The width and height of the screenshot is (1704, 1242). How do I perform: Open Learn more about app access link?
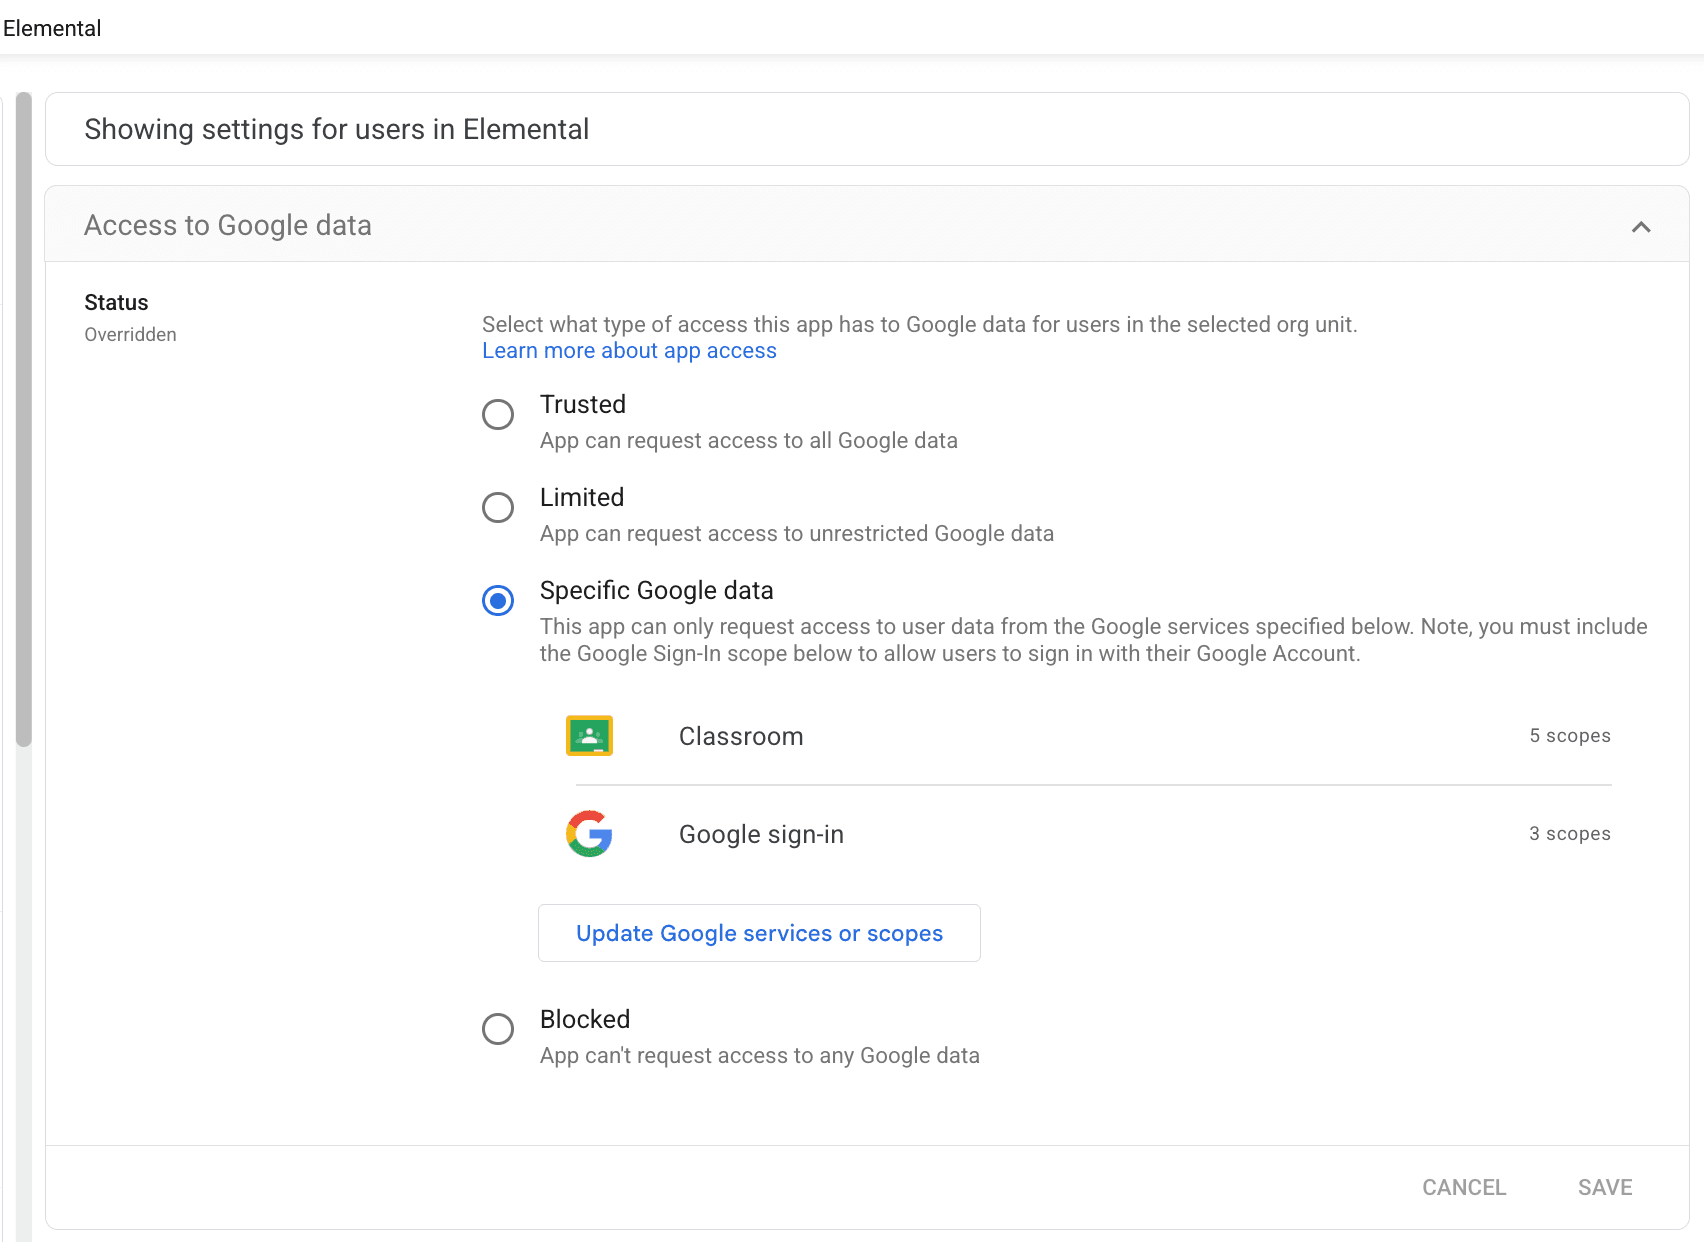pos(629,351)
